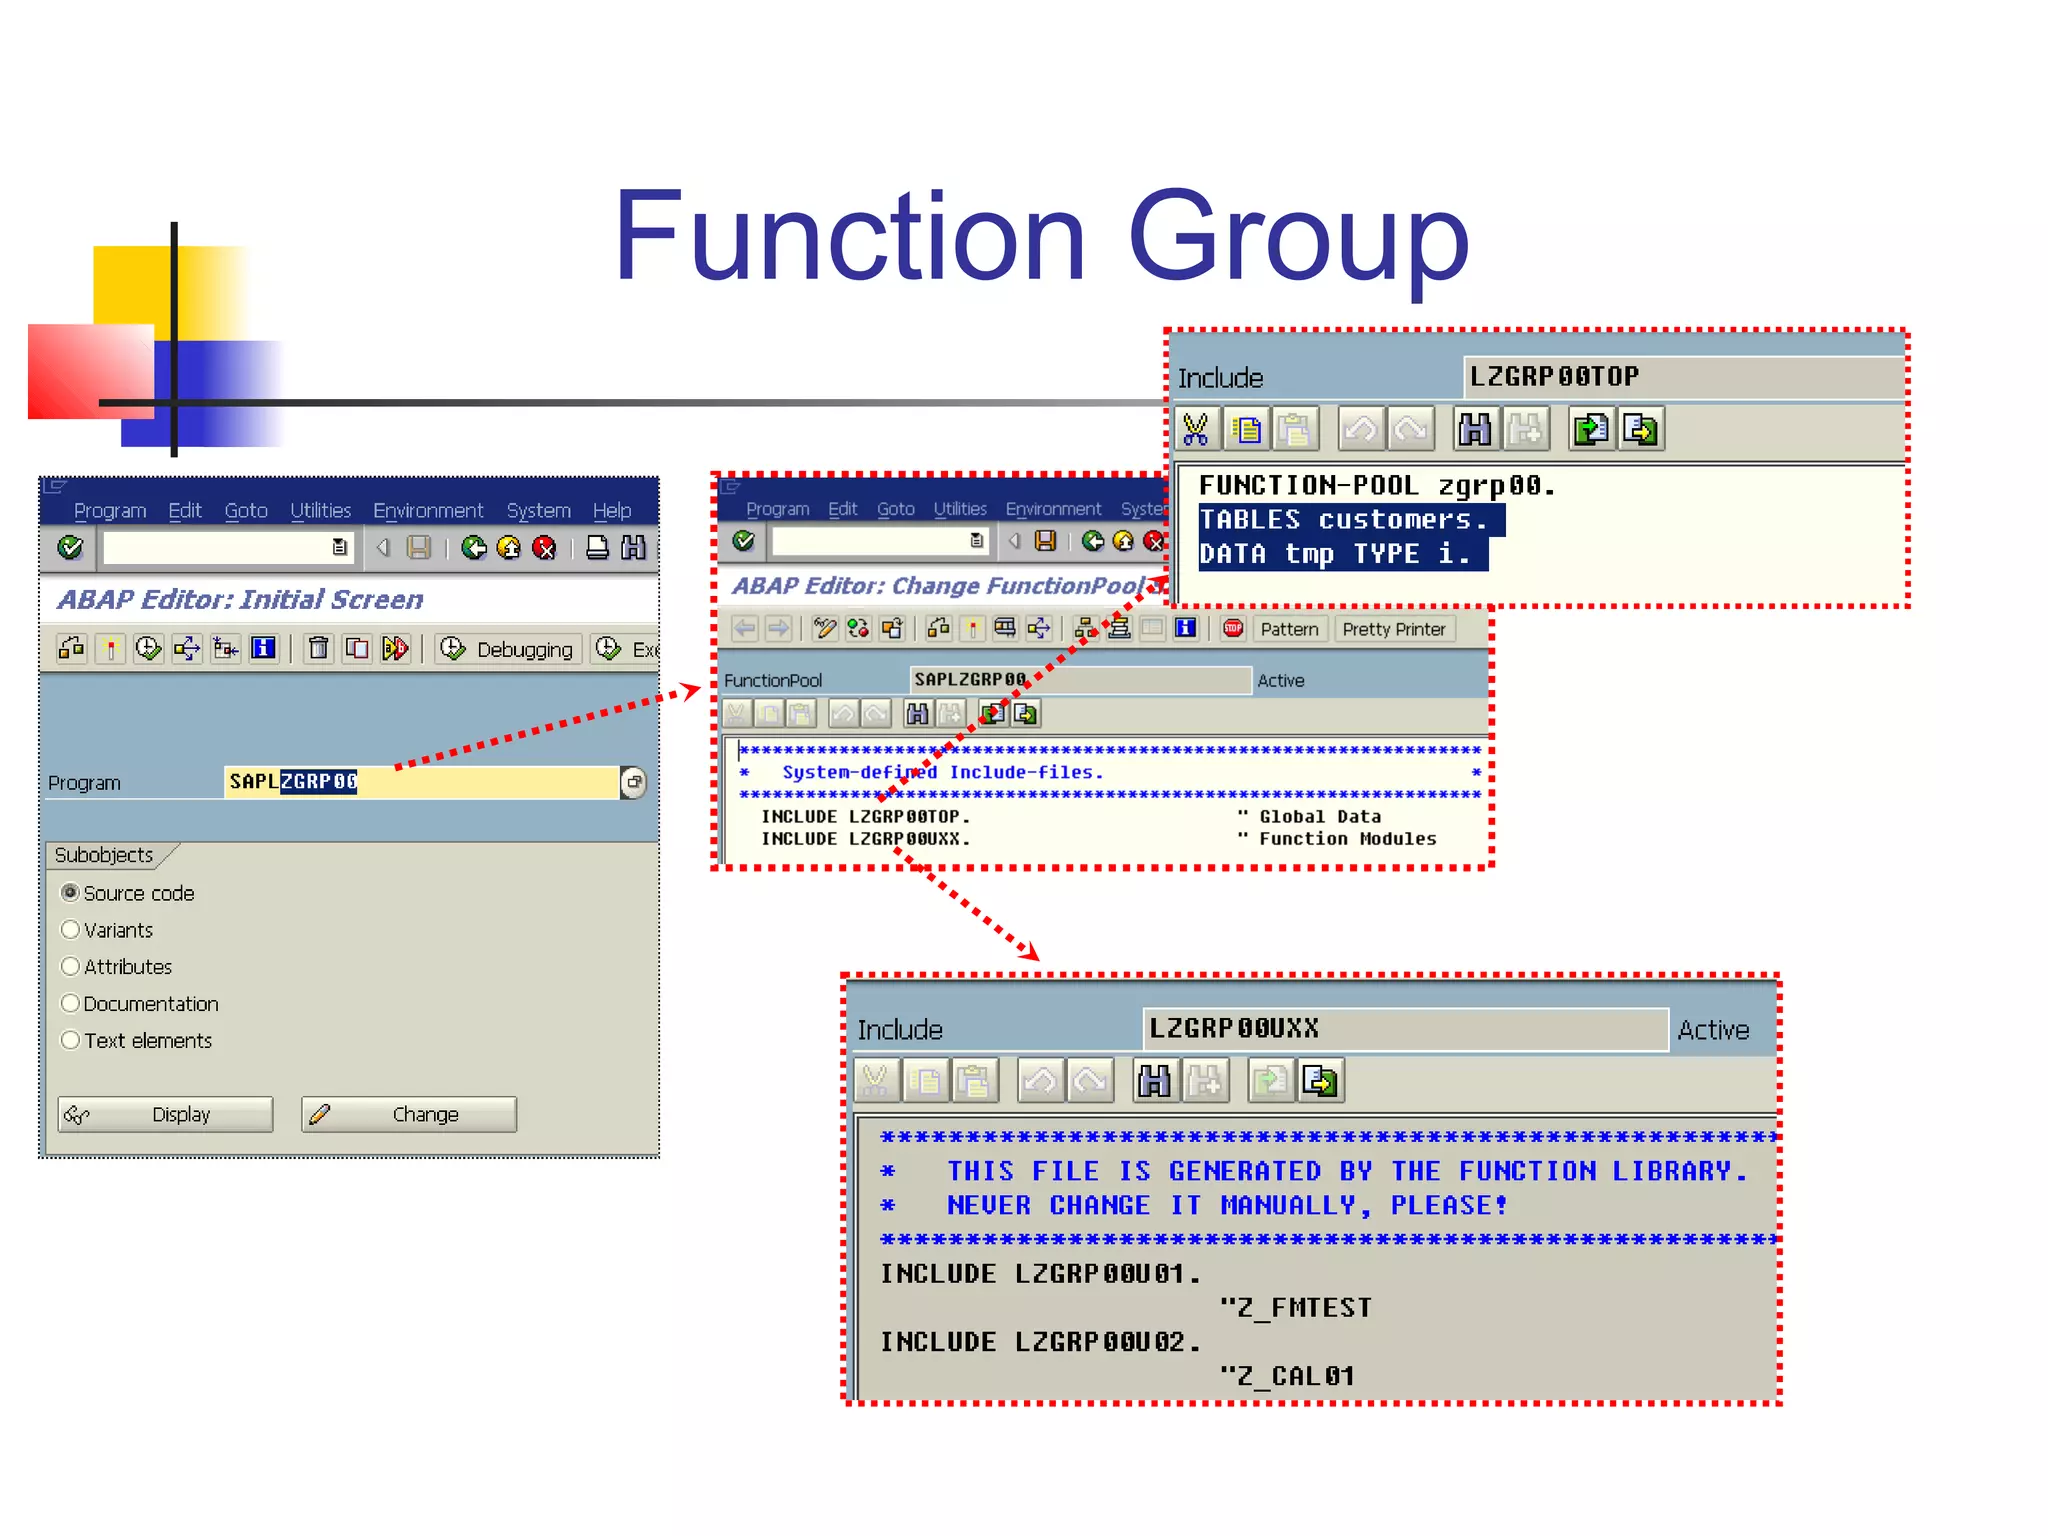2048x1536 pixels.
Task: Click binoculars Find icon in Initial Screen standard toolbar
Action: pos(633,547)
